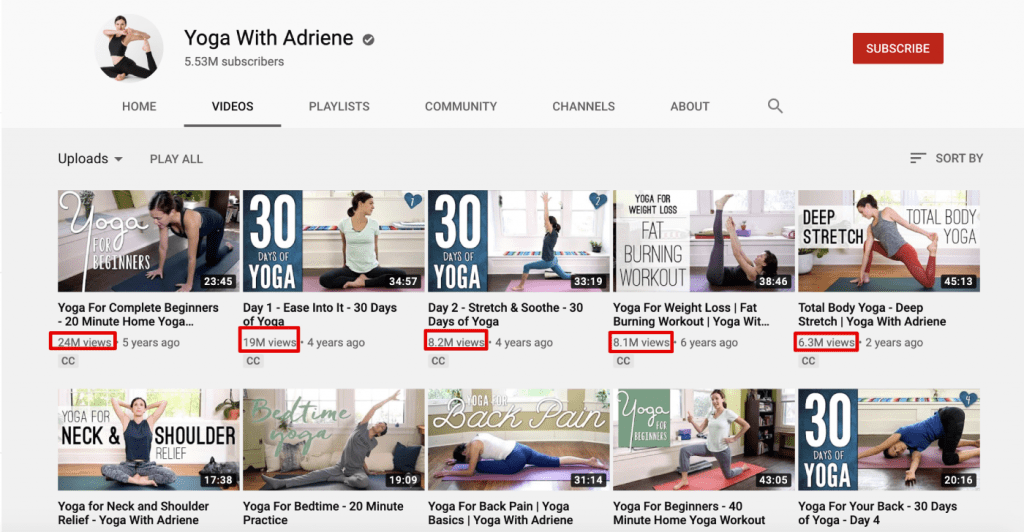Go to the COMMUNITY tab

(461, 106)
